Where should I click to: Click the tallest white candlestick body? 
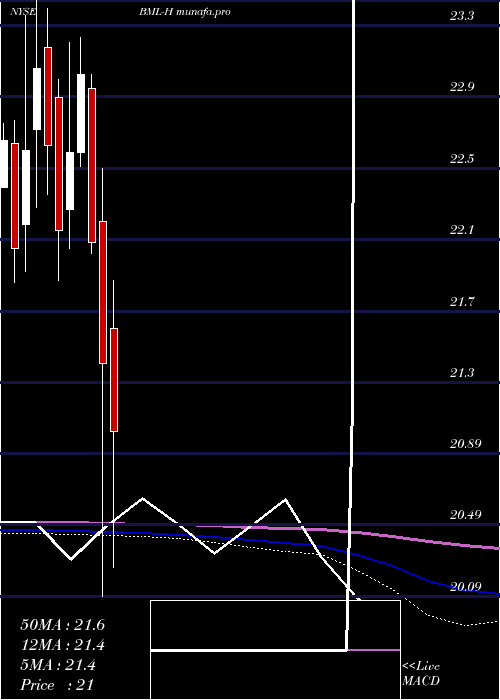point(81,113)
